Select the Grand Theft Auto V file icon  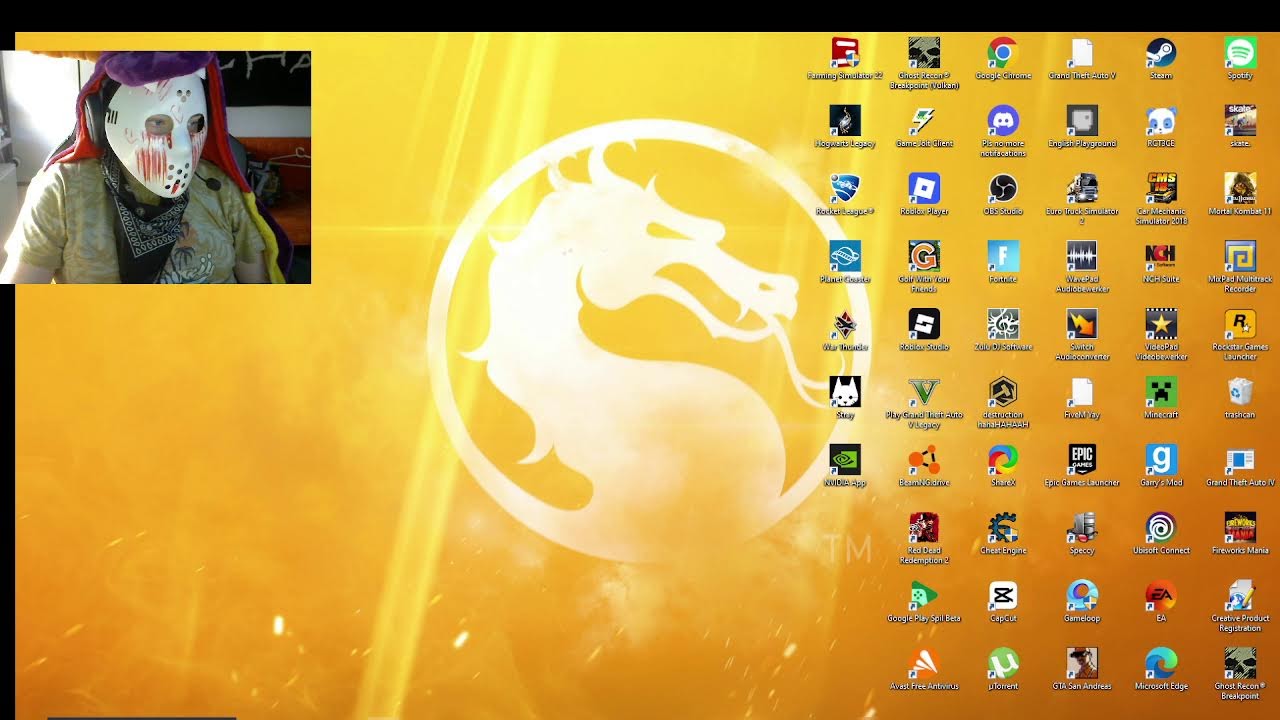tap(1082, 52)
